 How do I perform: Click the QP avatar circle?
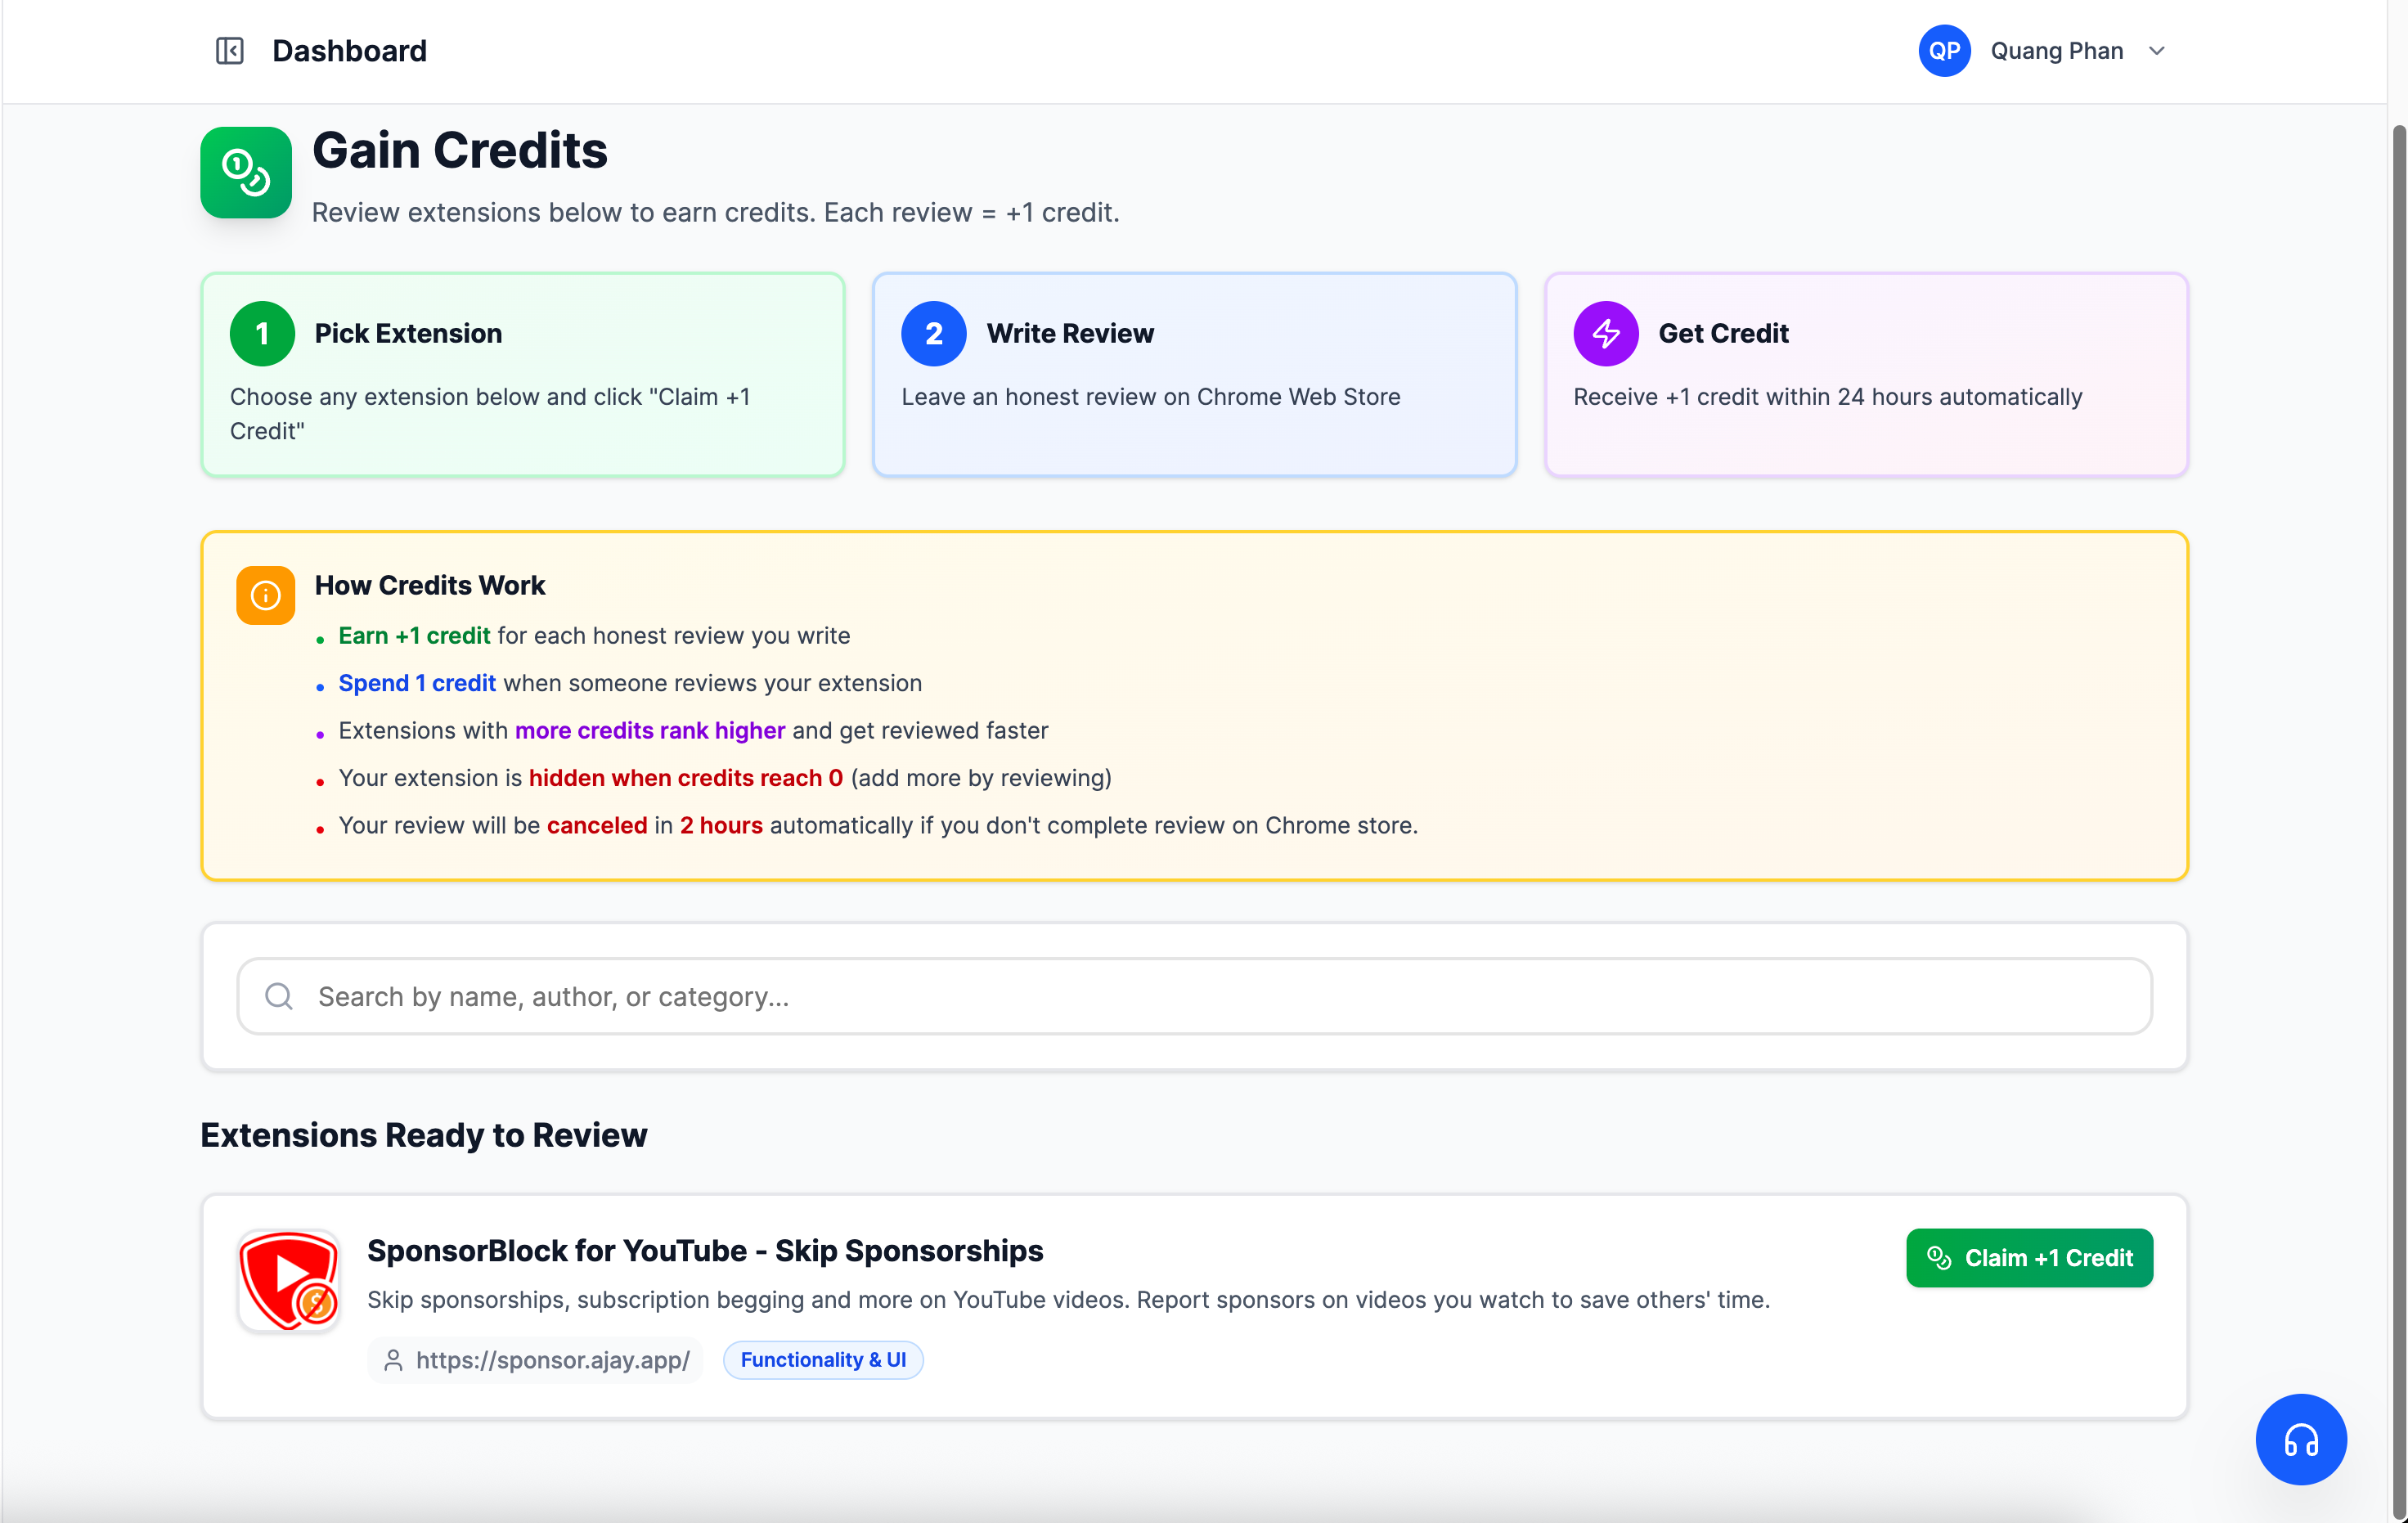[x=1945, y=50]
